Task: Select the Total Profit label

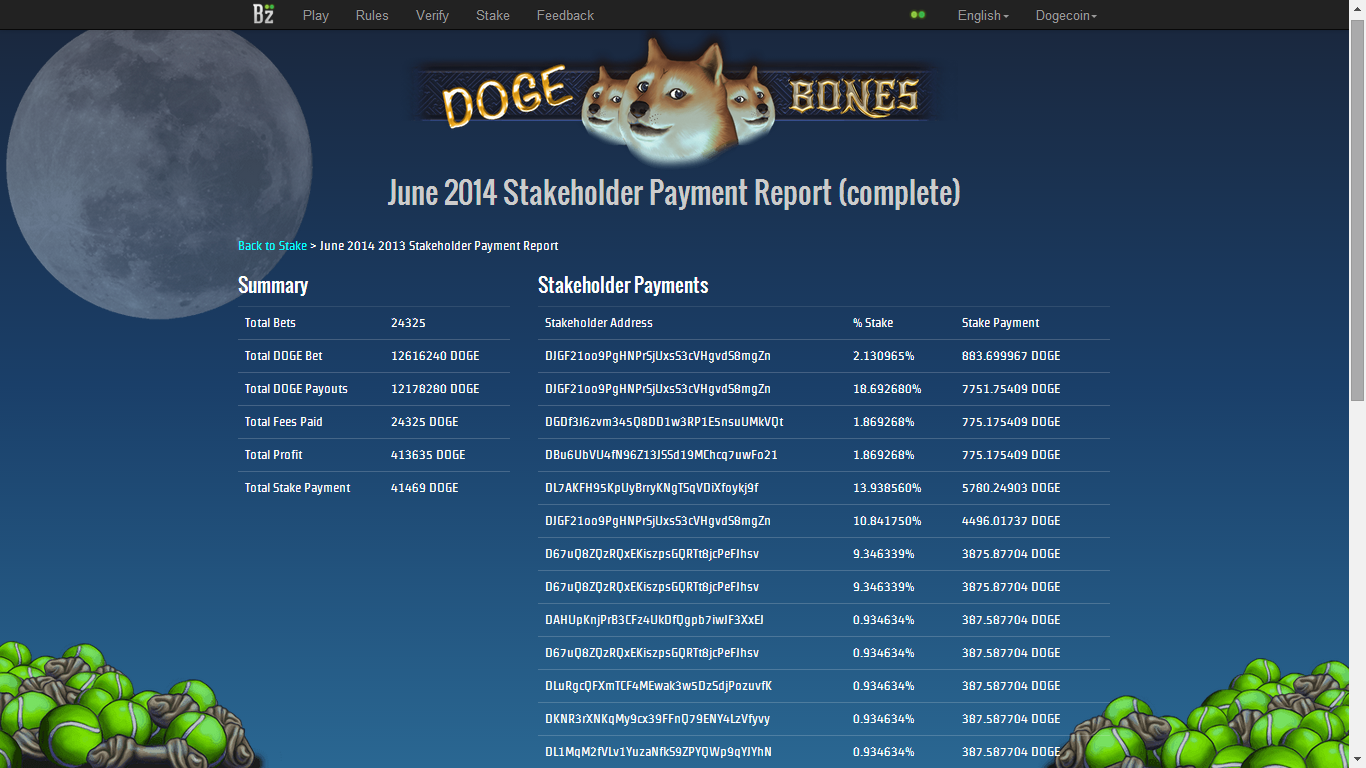Action: (x=274, y=455)
